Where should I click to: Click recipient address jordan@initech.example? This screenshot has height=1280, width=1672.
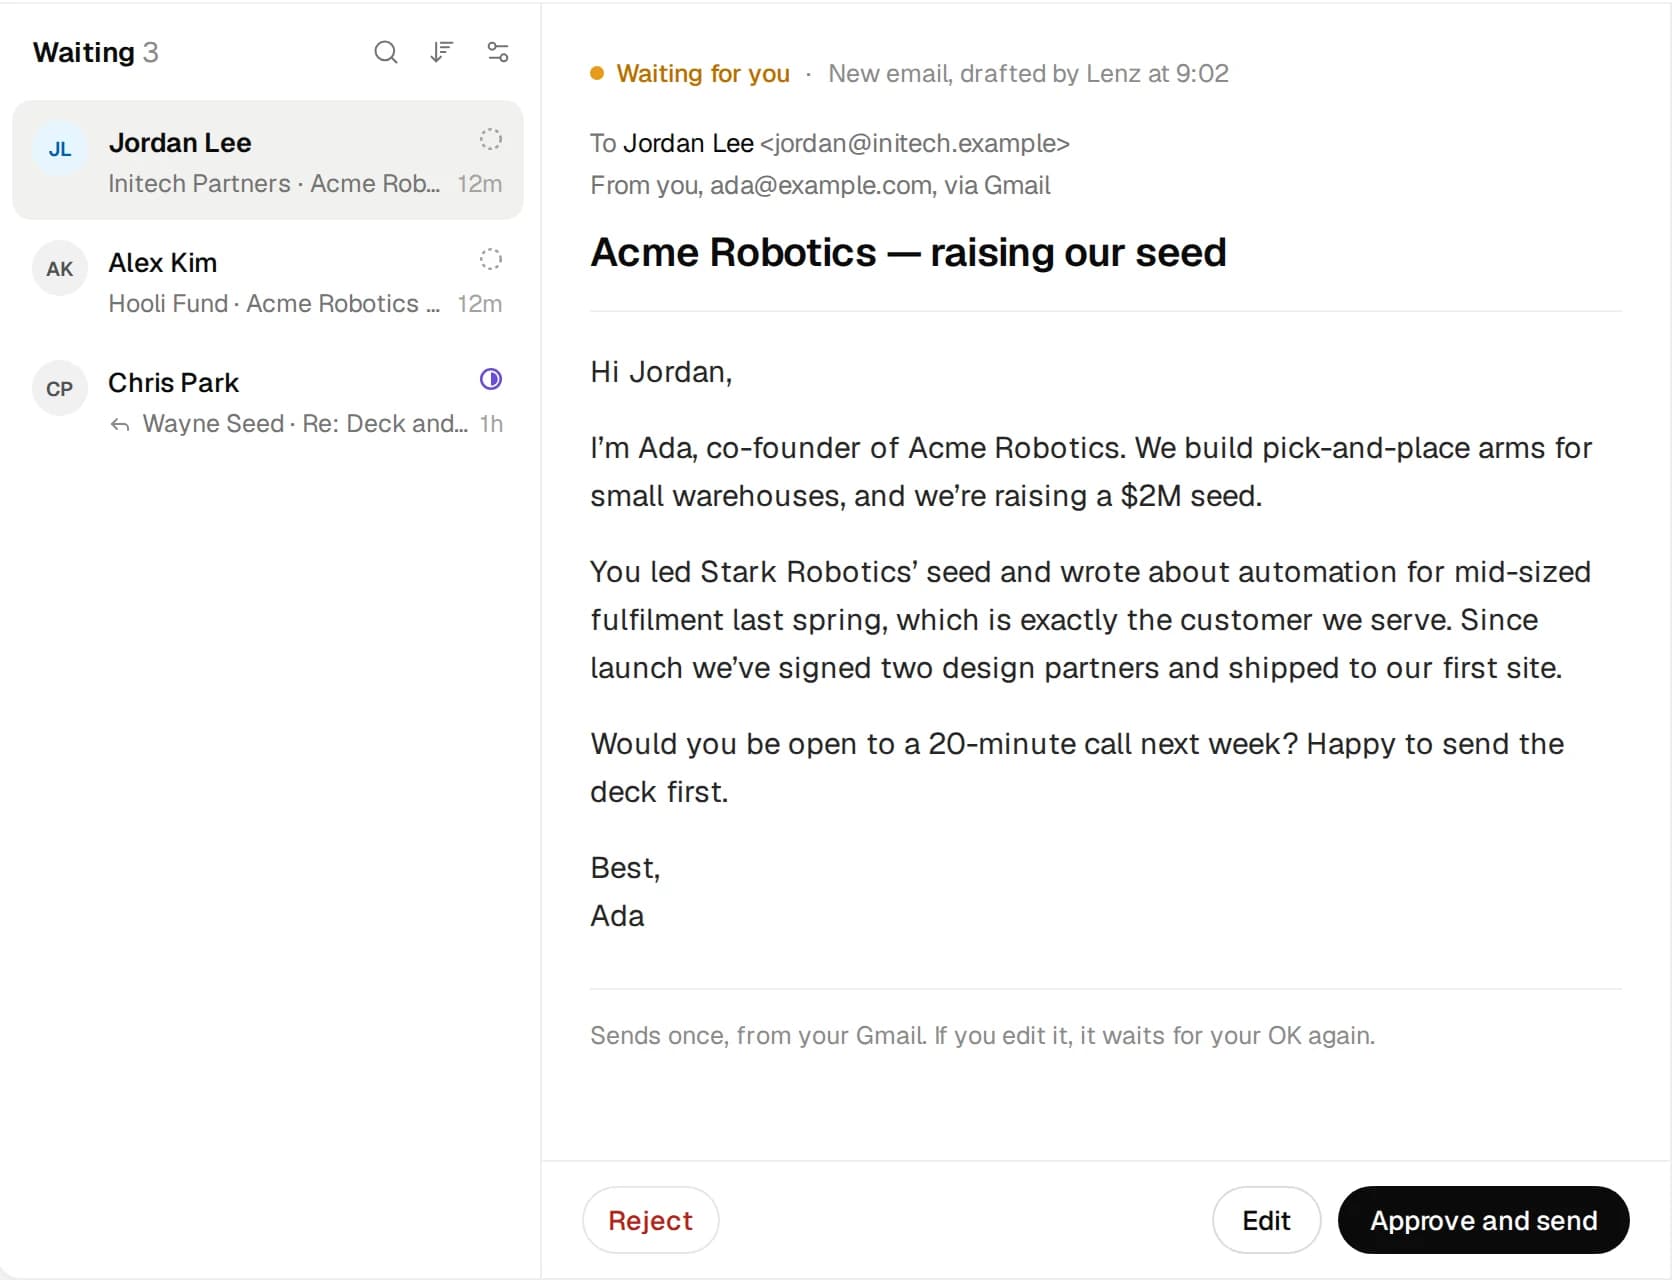click(915, 143)
